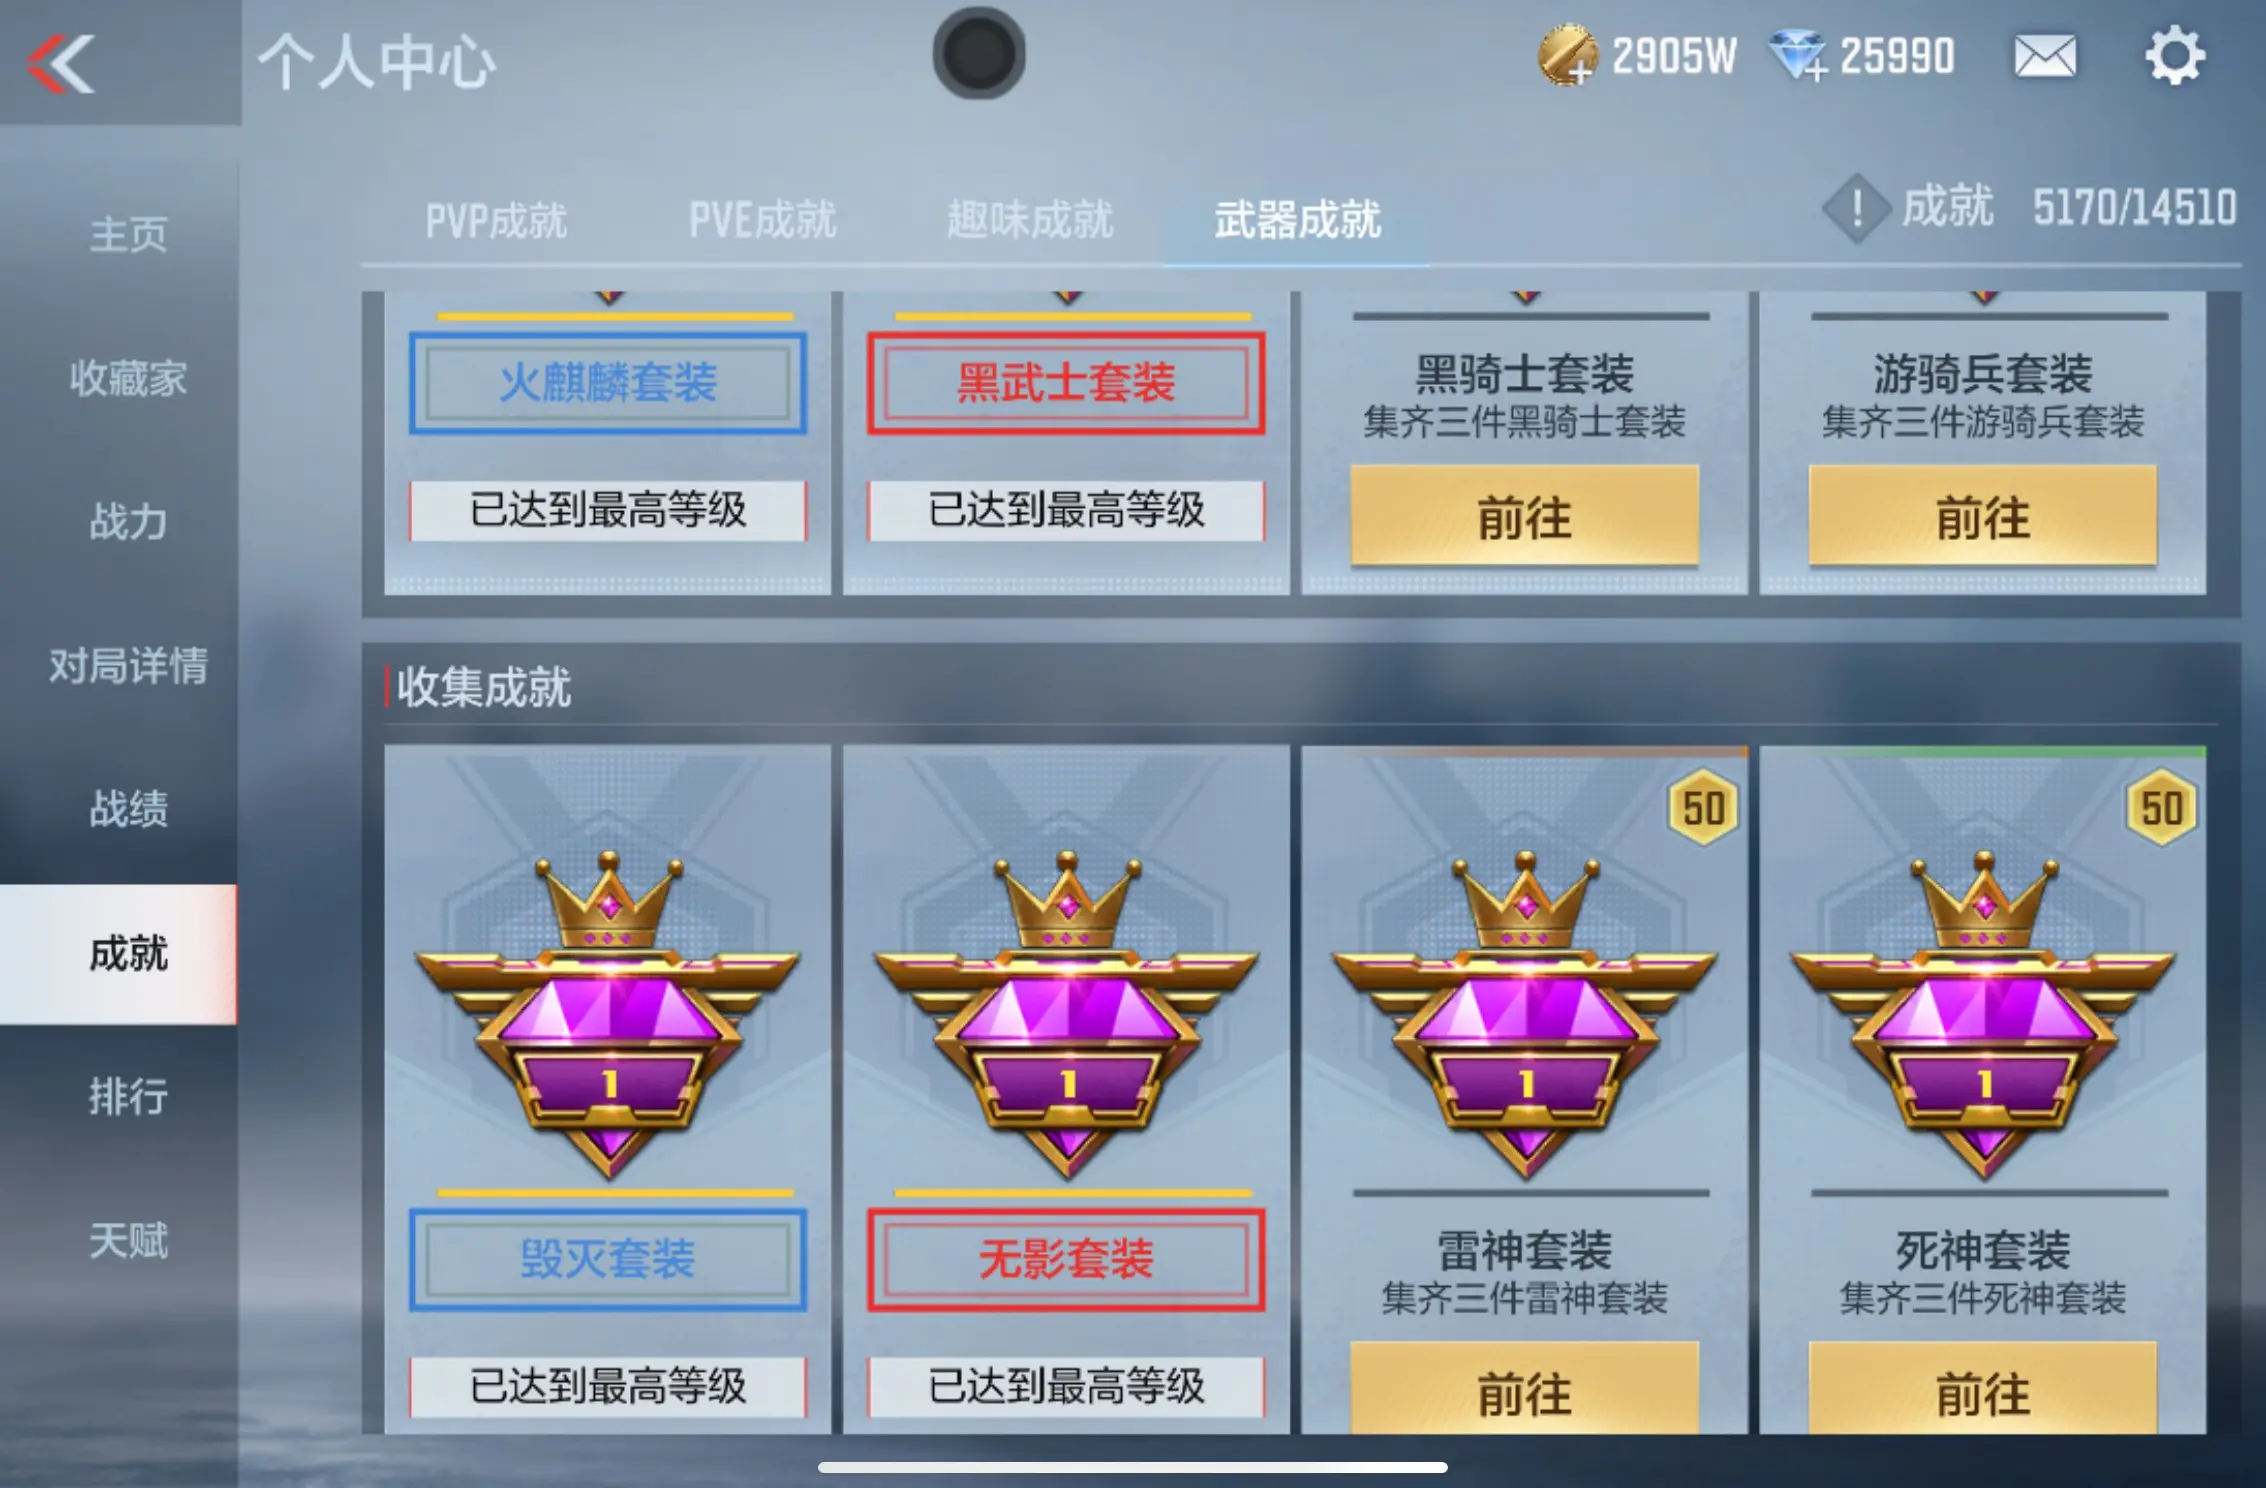Go to 排行 in the sidebar

(x=128, y=1096)
